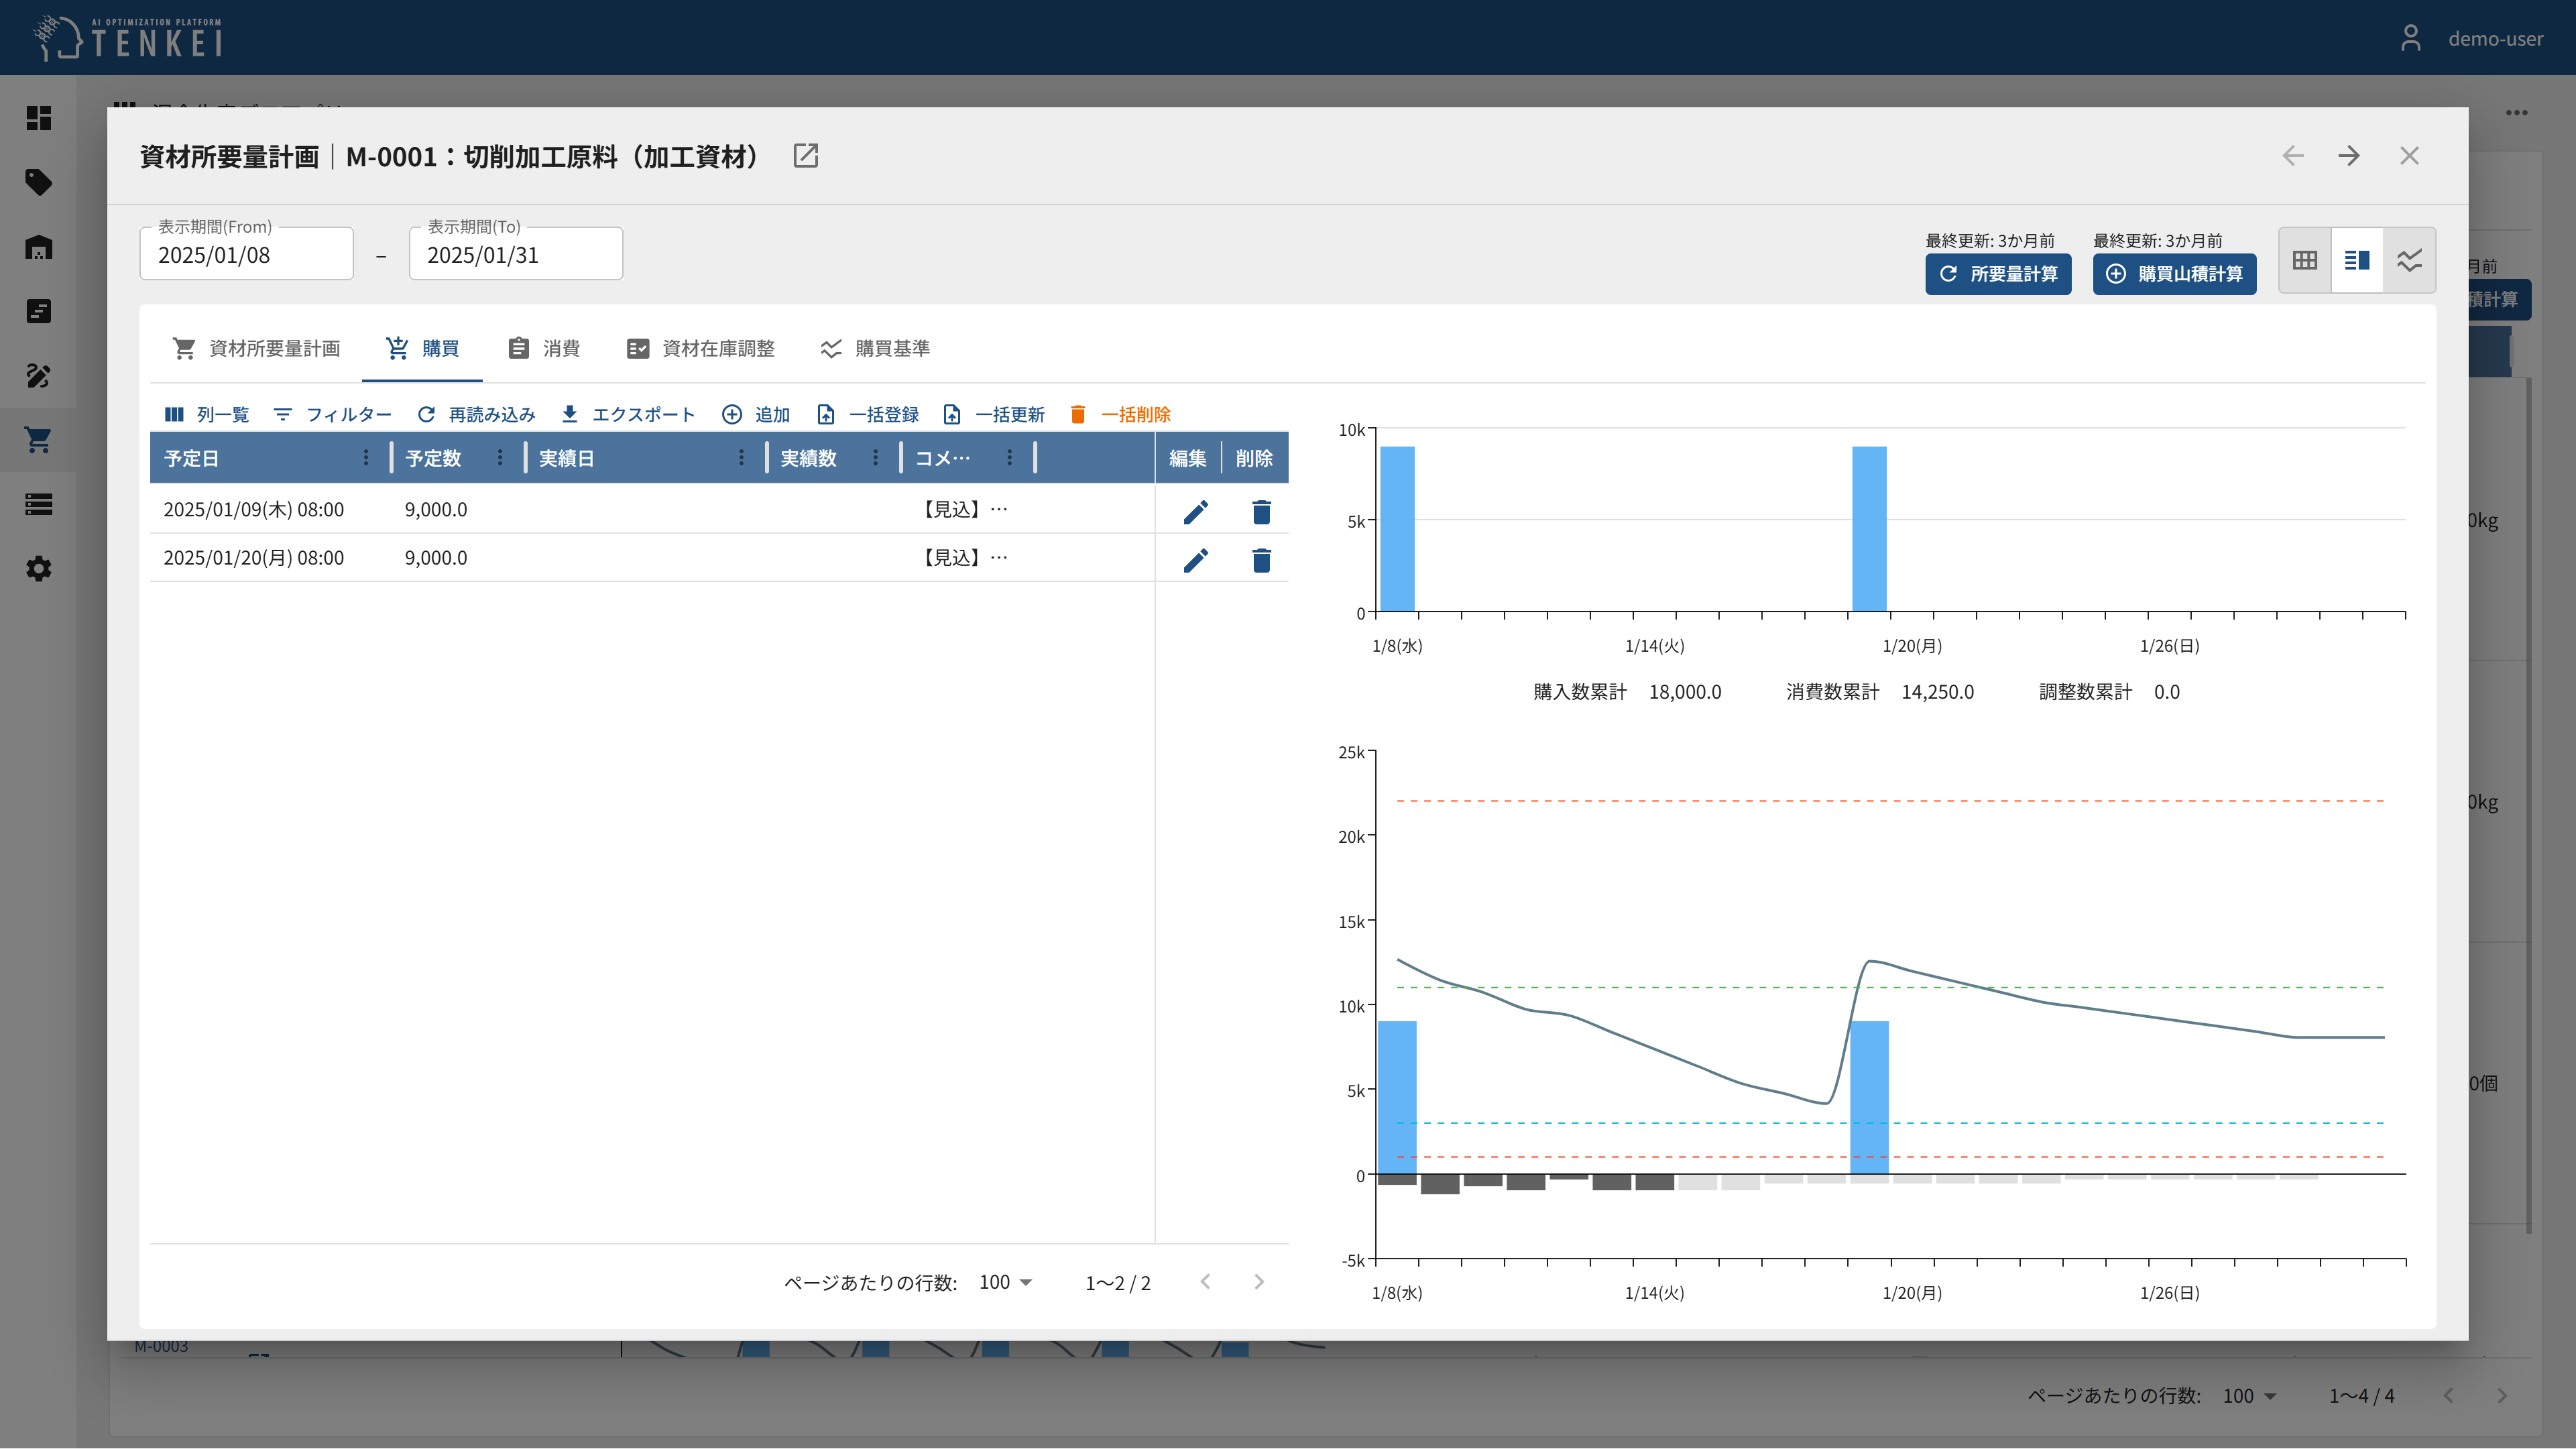Switch to chart-only view toggle
The height and width of the screenshot is (1449, 2576).
[2409, 260]
